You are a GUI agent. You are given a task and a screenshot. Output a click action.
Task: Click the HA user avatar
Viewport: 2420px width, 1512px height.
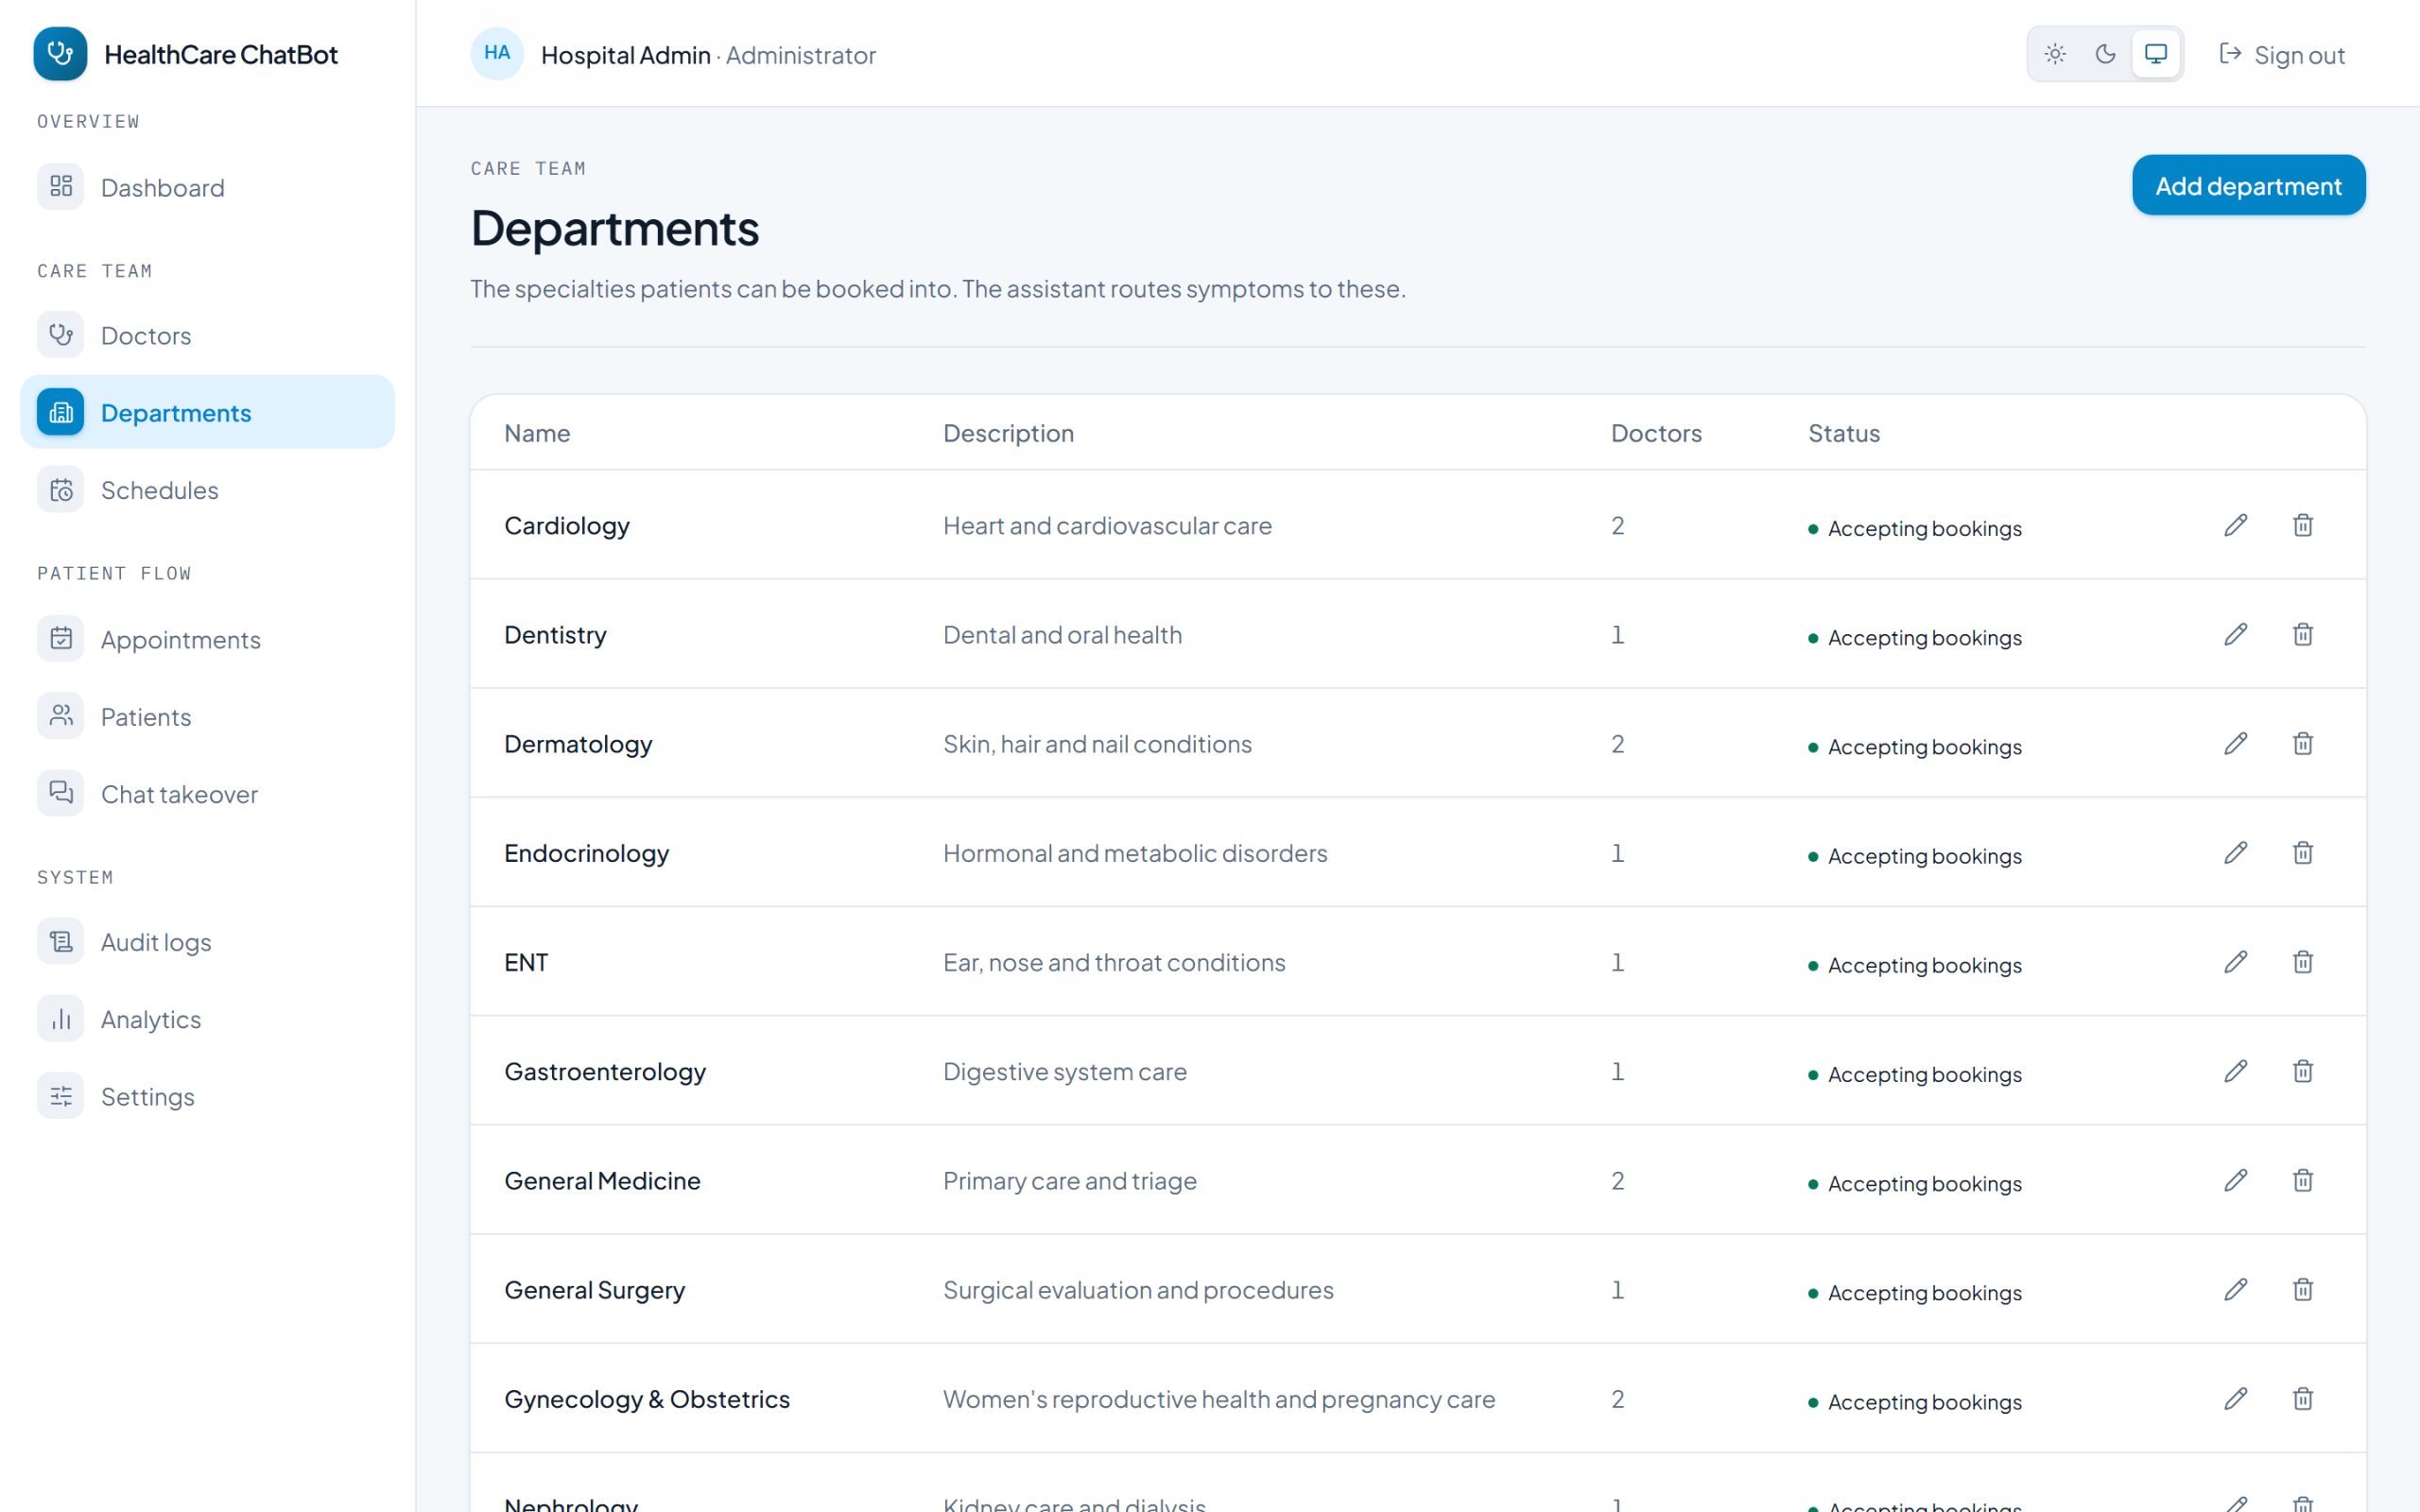497,54
